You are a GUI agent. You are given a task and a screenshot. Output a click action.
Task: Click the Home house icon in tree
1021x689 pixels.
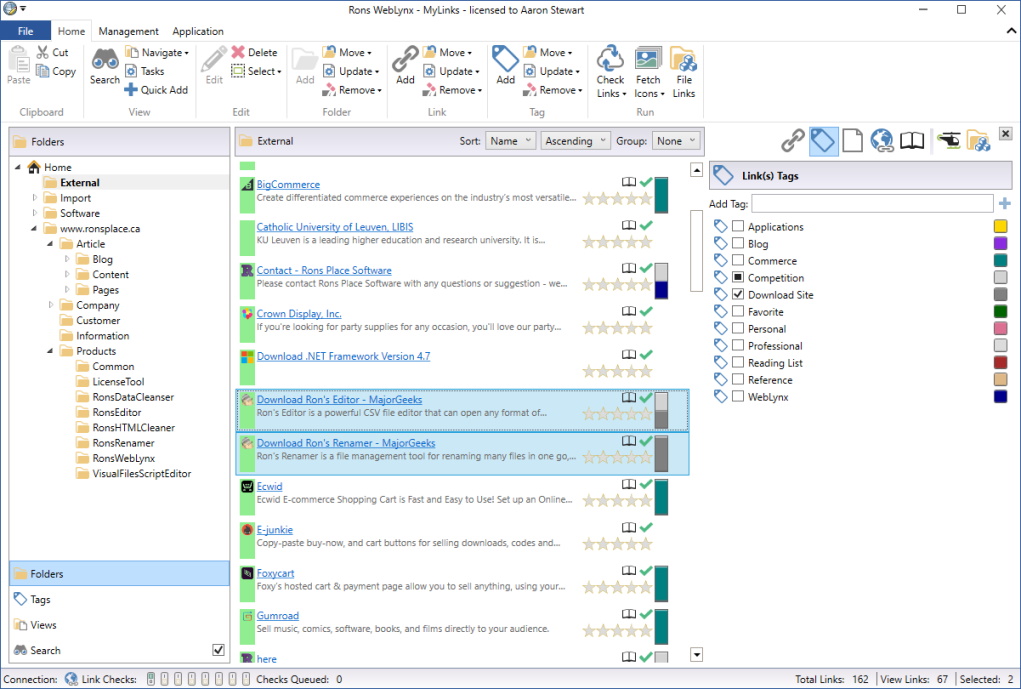(34, 167)
